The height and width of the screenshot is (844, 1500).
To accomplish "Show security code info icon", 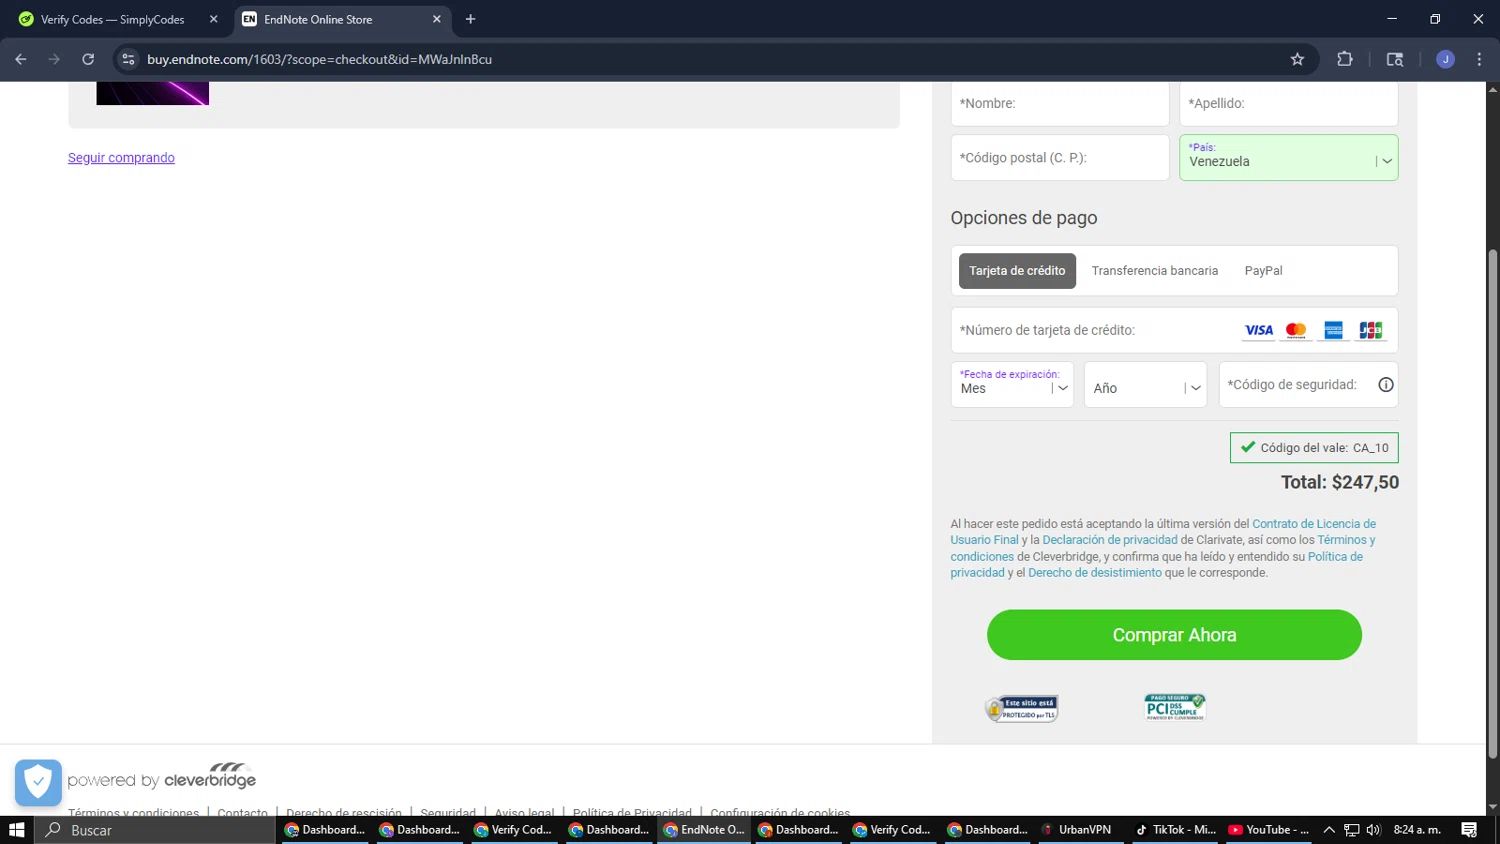I will pyautogui.click(x=1386, y=385).
